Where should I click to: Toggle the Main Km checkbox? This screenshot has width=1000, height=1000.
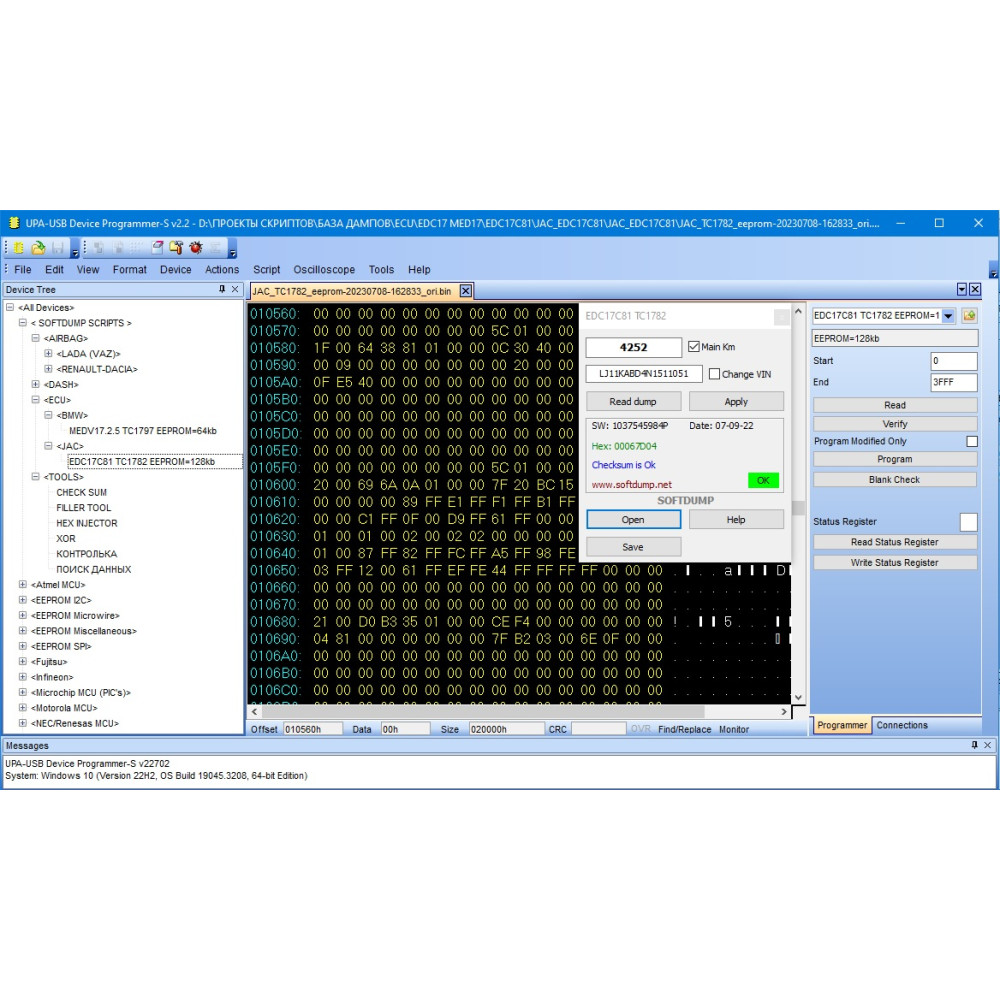pos(694,346)
